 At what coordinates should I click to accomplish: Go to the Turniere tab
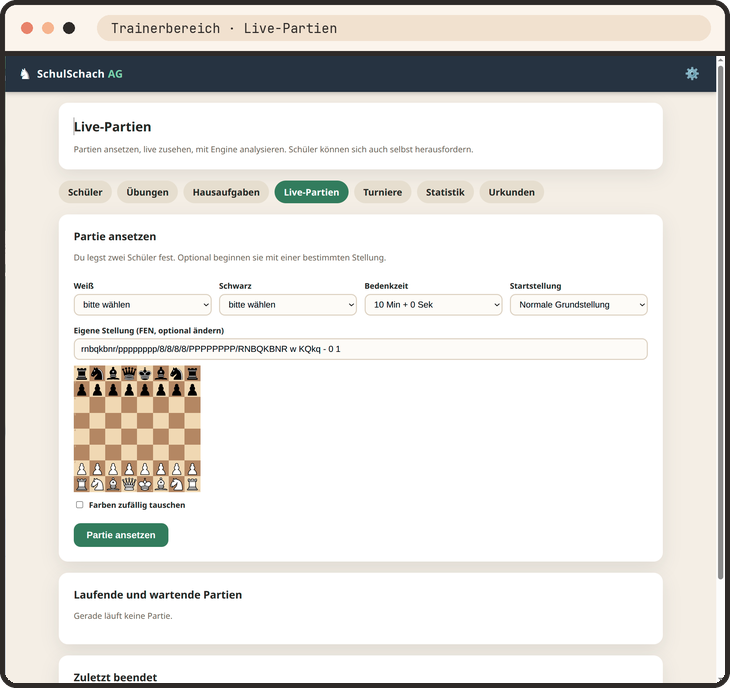tap(383, 192)
